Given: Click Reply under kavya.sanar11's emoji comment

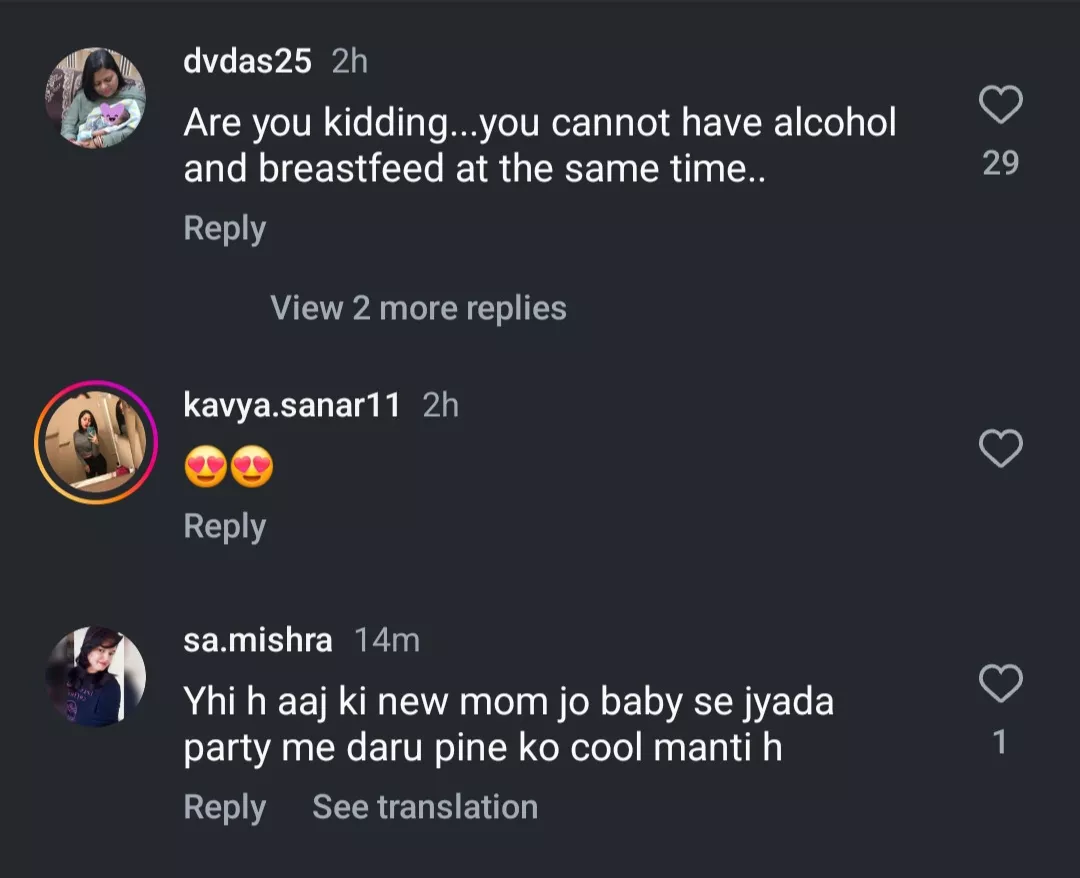Looking at the screenshot, I should click(x=225, y=526).
